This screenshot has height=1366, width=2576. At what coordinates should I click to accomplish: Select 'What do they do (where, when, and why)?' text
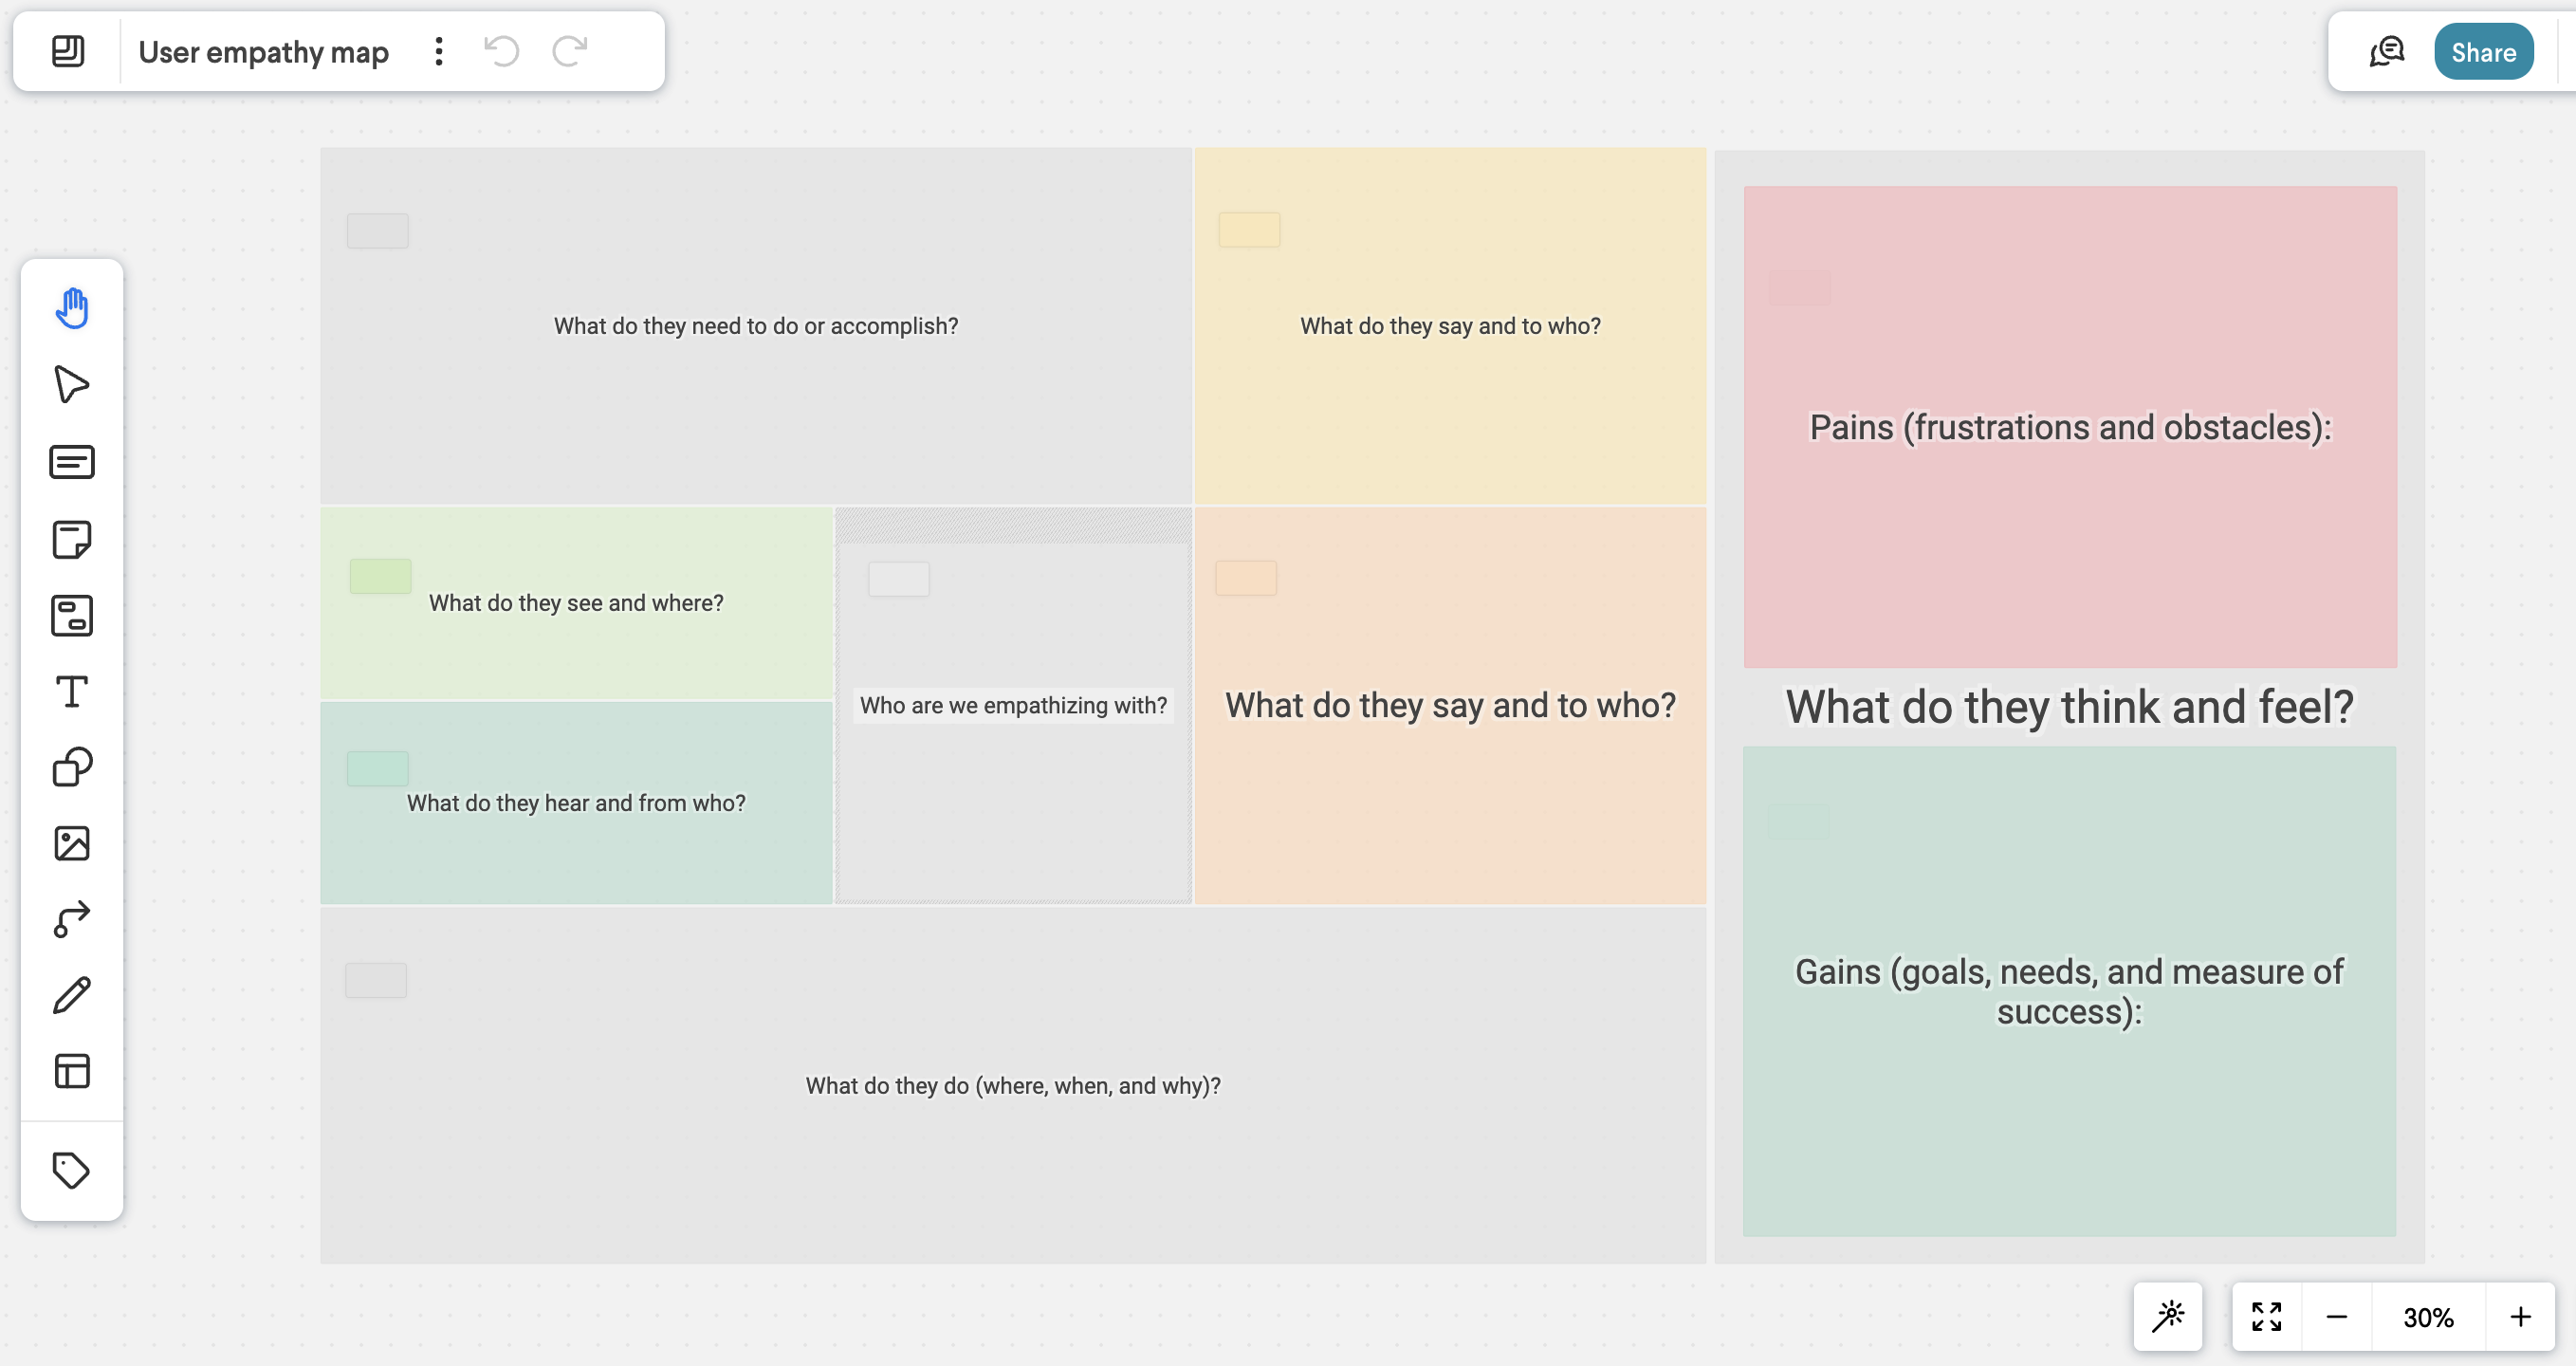[x=1013, y=1086]
